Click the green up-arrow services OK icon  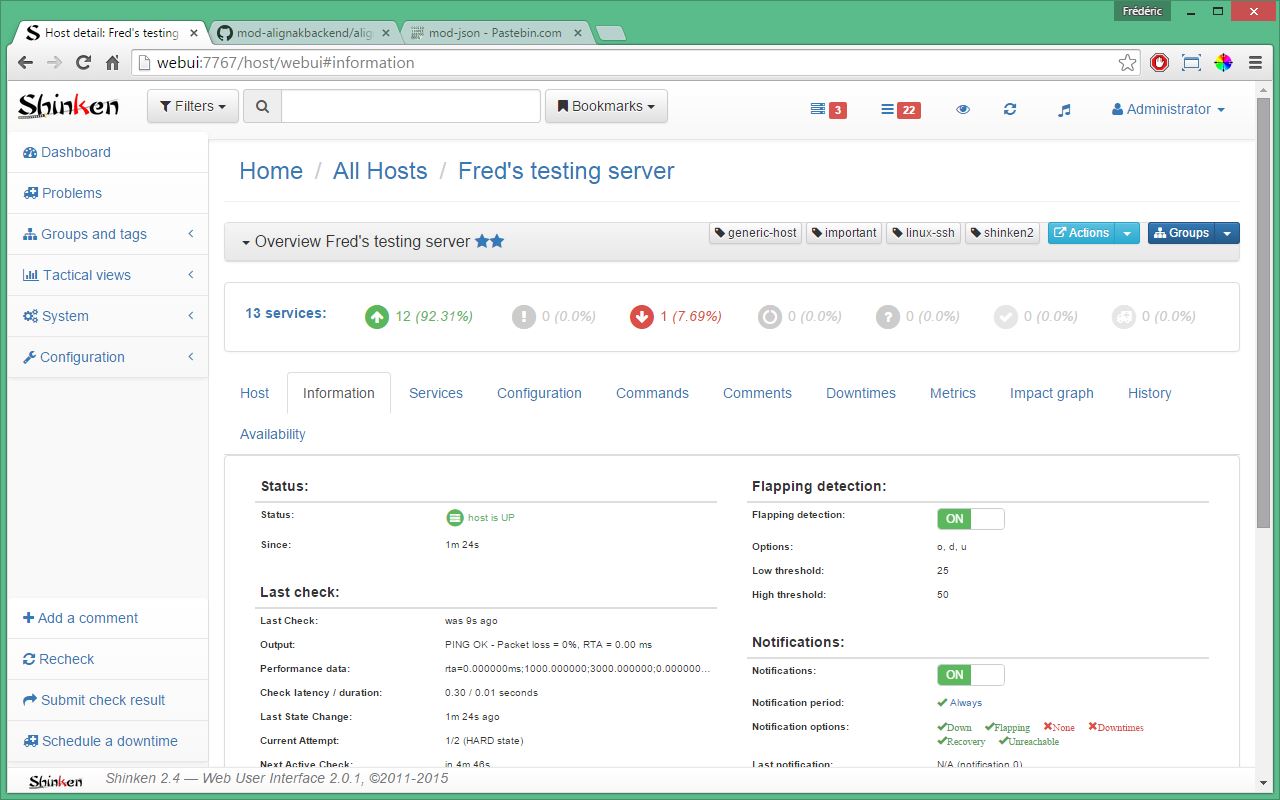[x=376, y=317]
